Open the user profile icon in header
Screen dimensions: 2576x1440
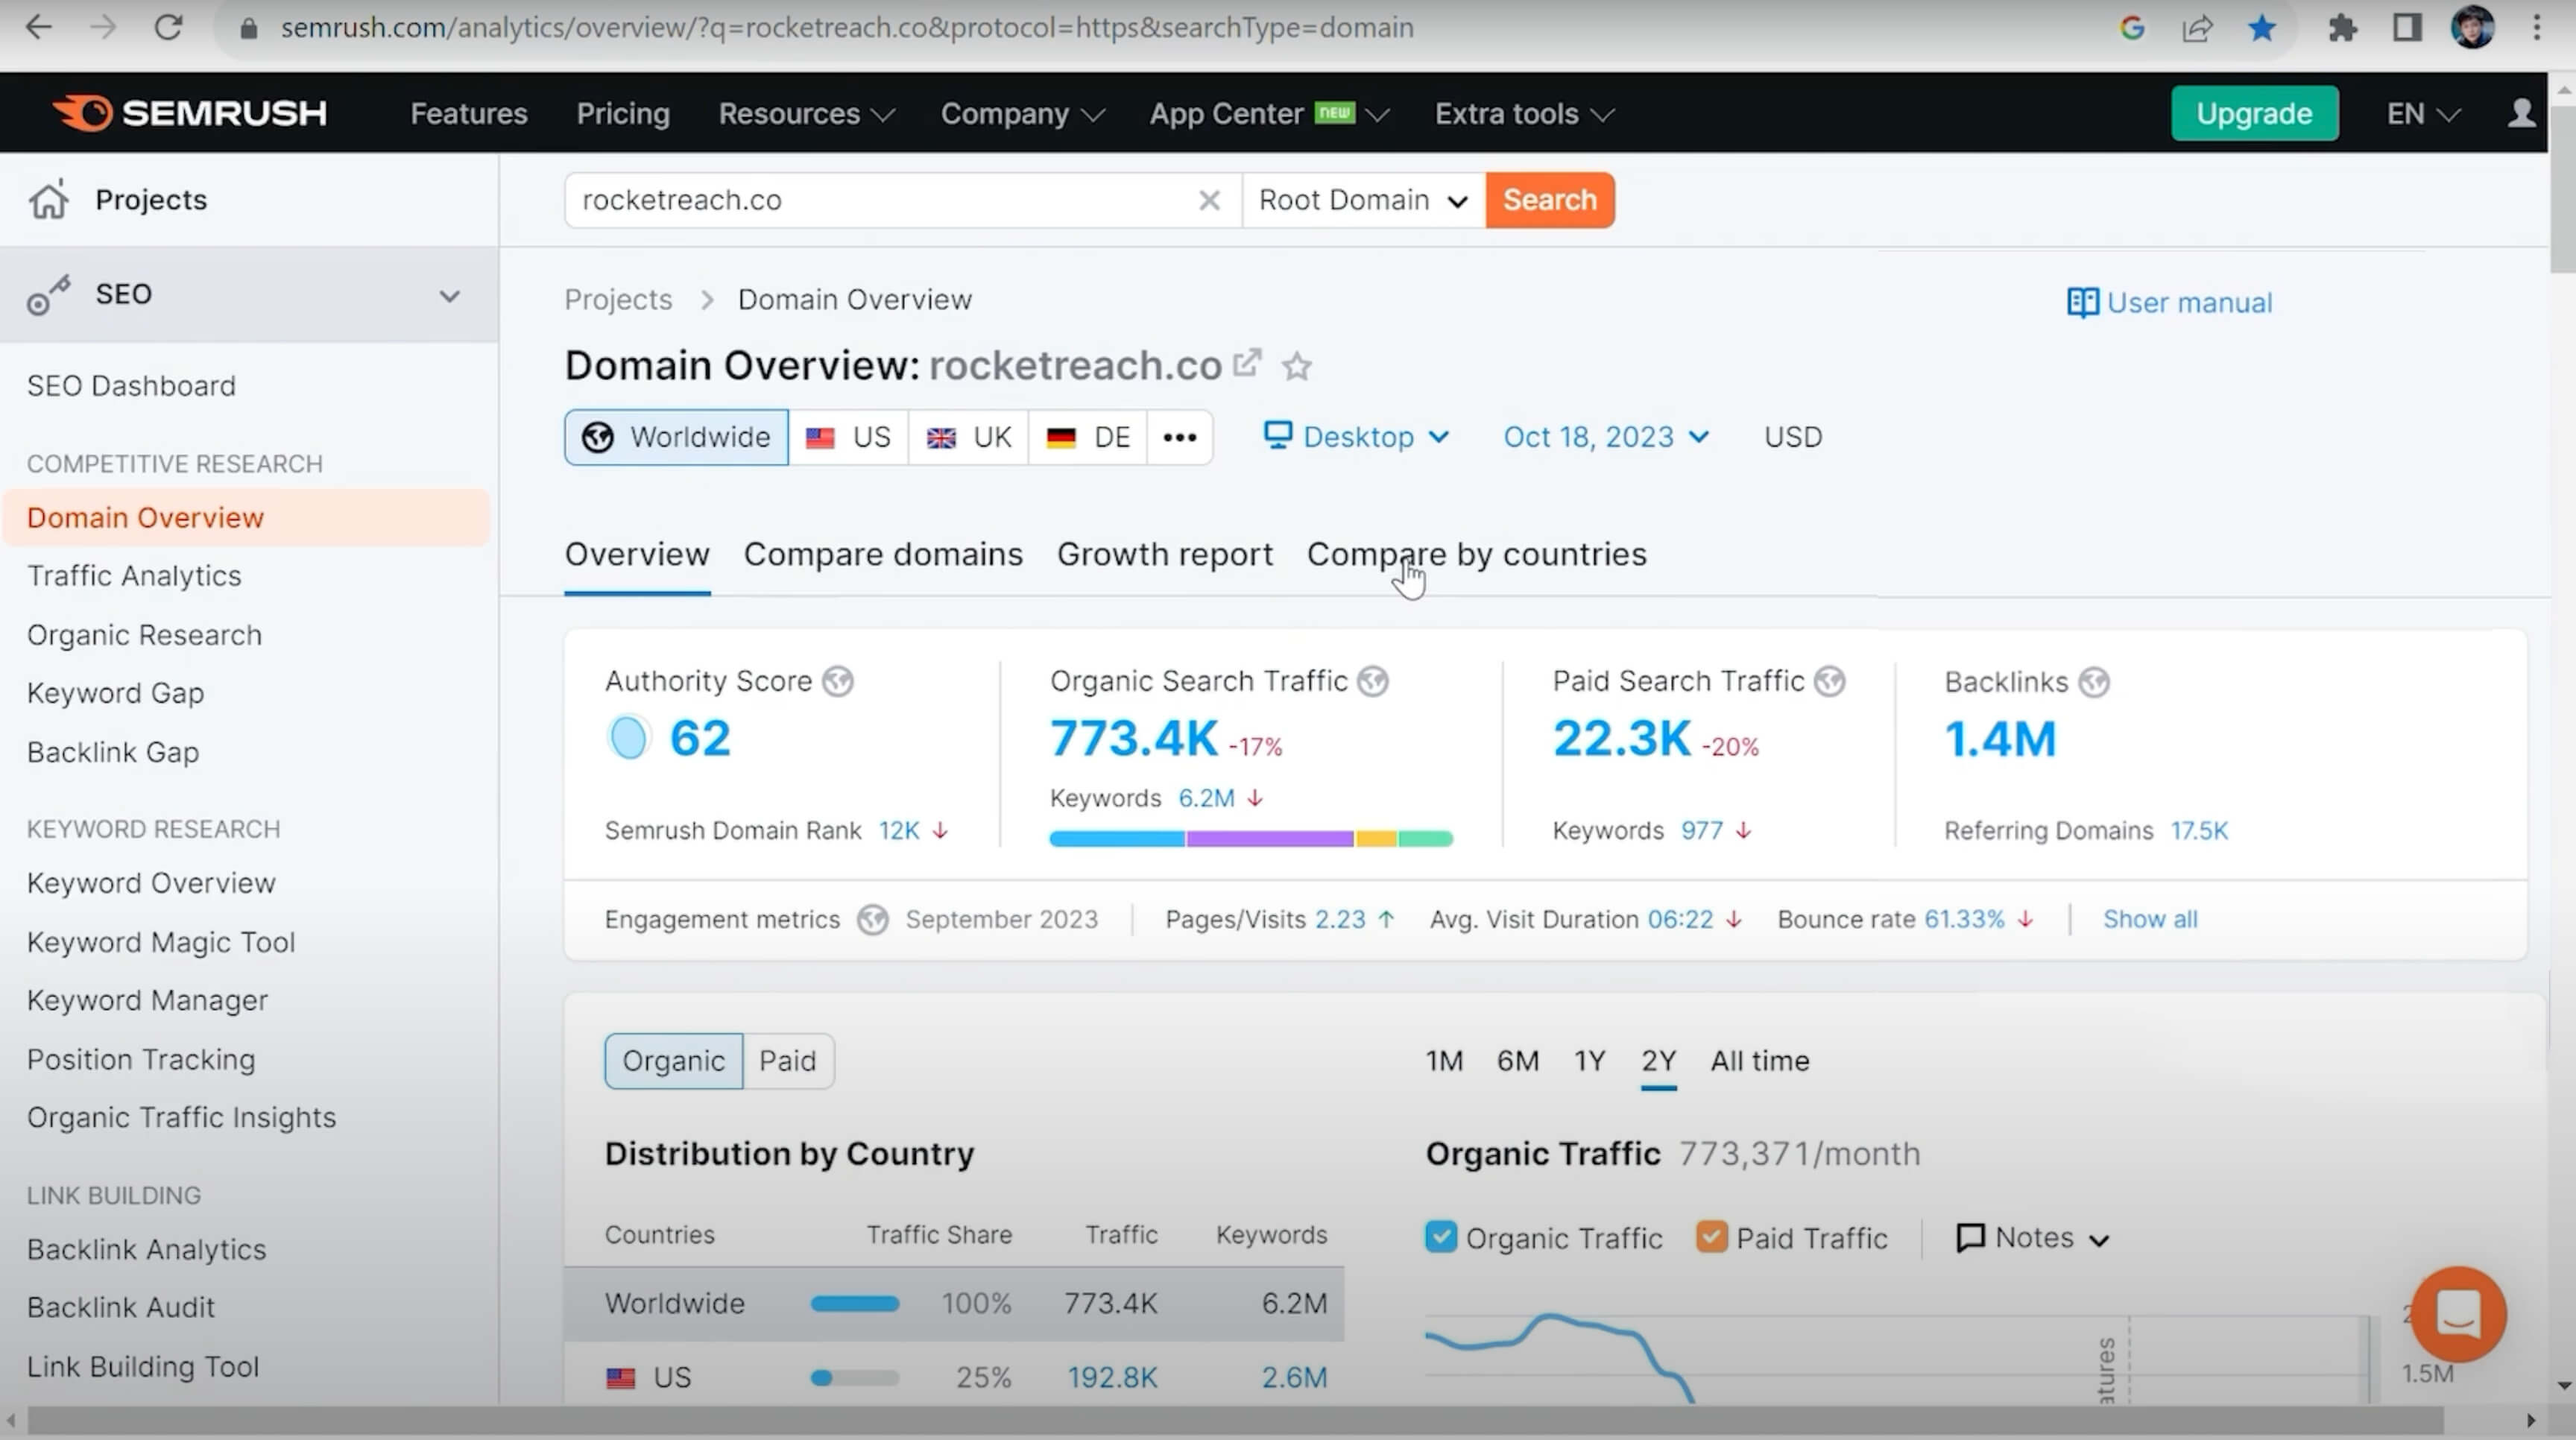click(2521, 113)
